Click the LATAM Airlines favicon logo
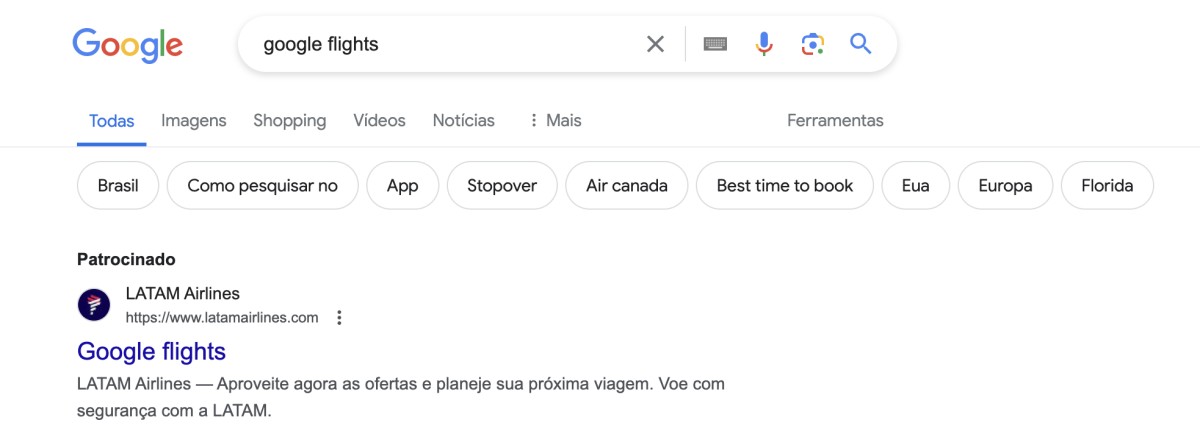Image resolution: width=1200 pixels, height=445 pixels. point(94,305)
